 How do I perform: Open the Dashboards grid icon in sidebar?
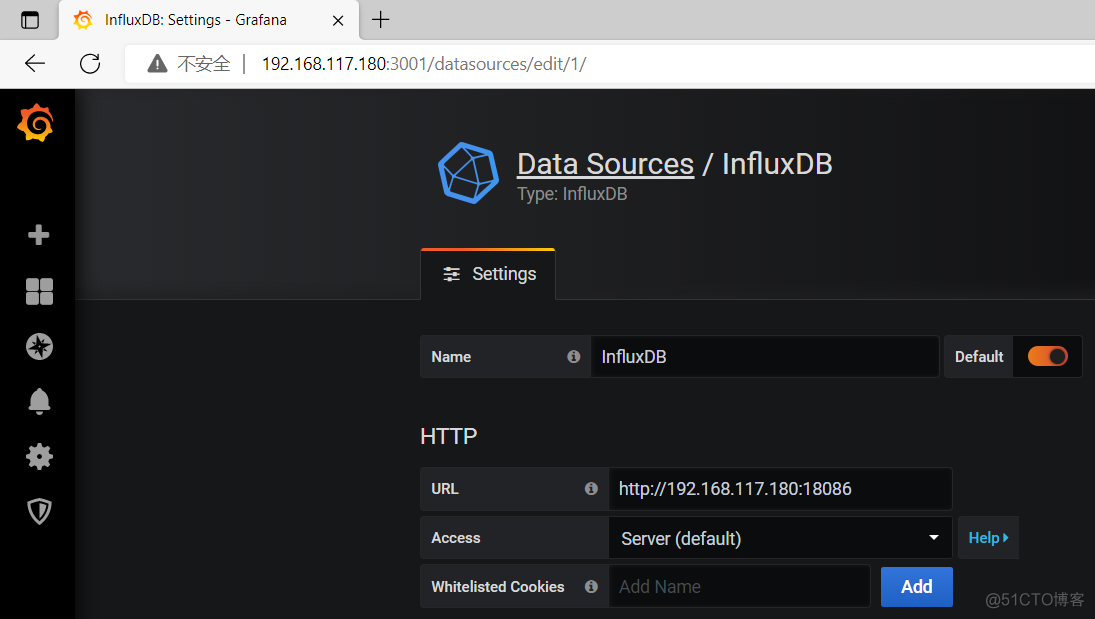[x=39, y=291]
